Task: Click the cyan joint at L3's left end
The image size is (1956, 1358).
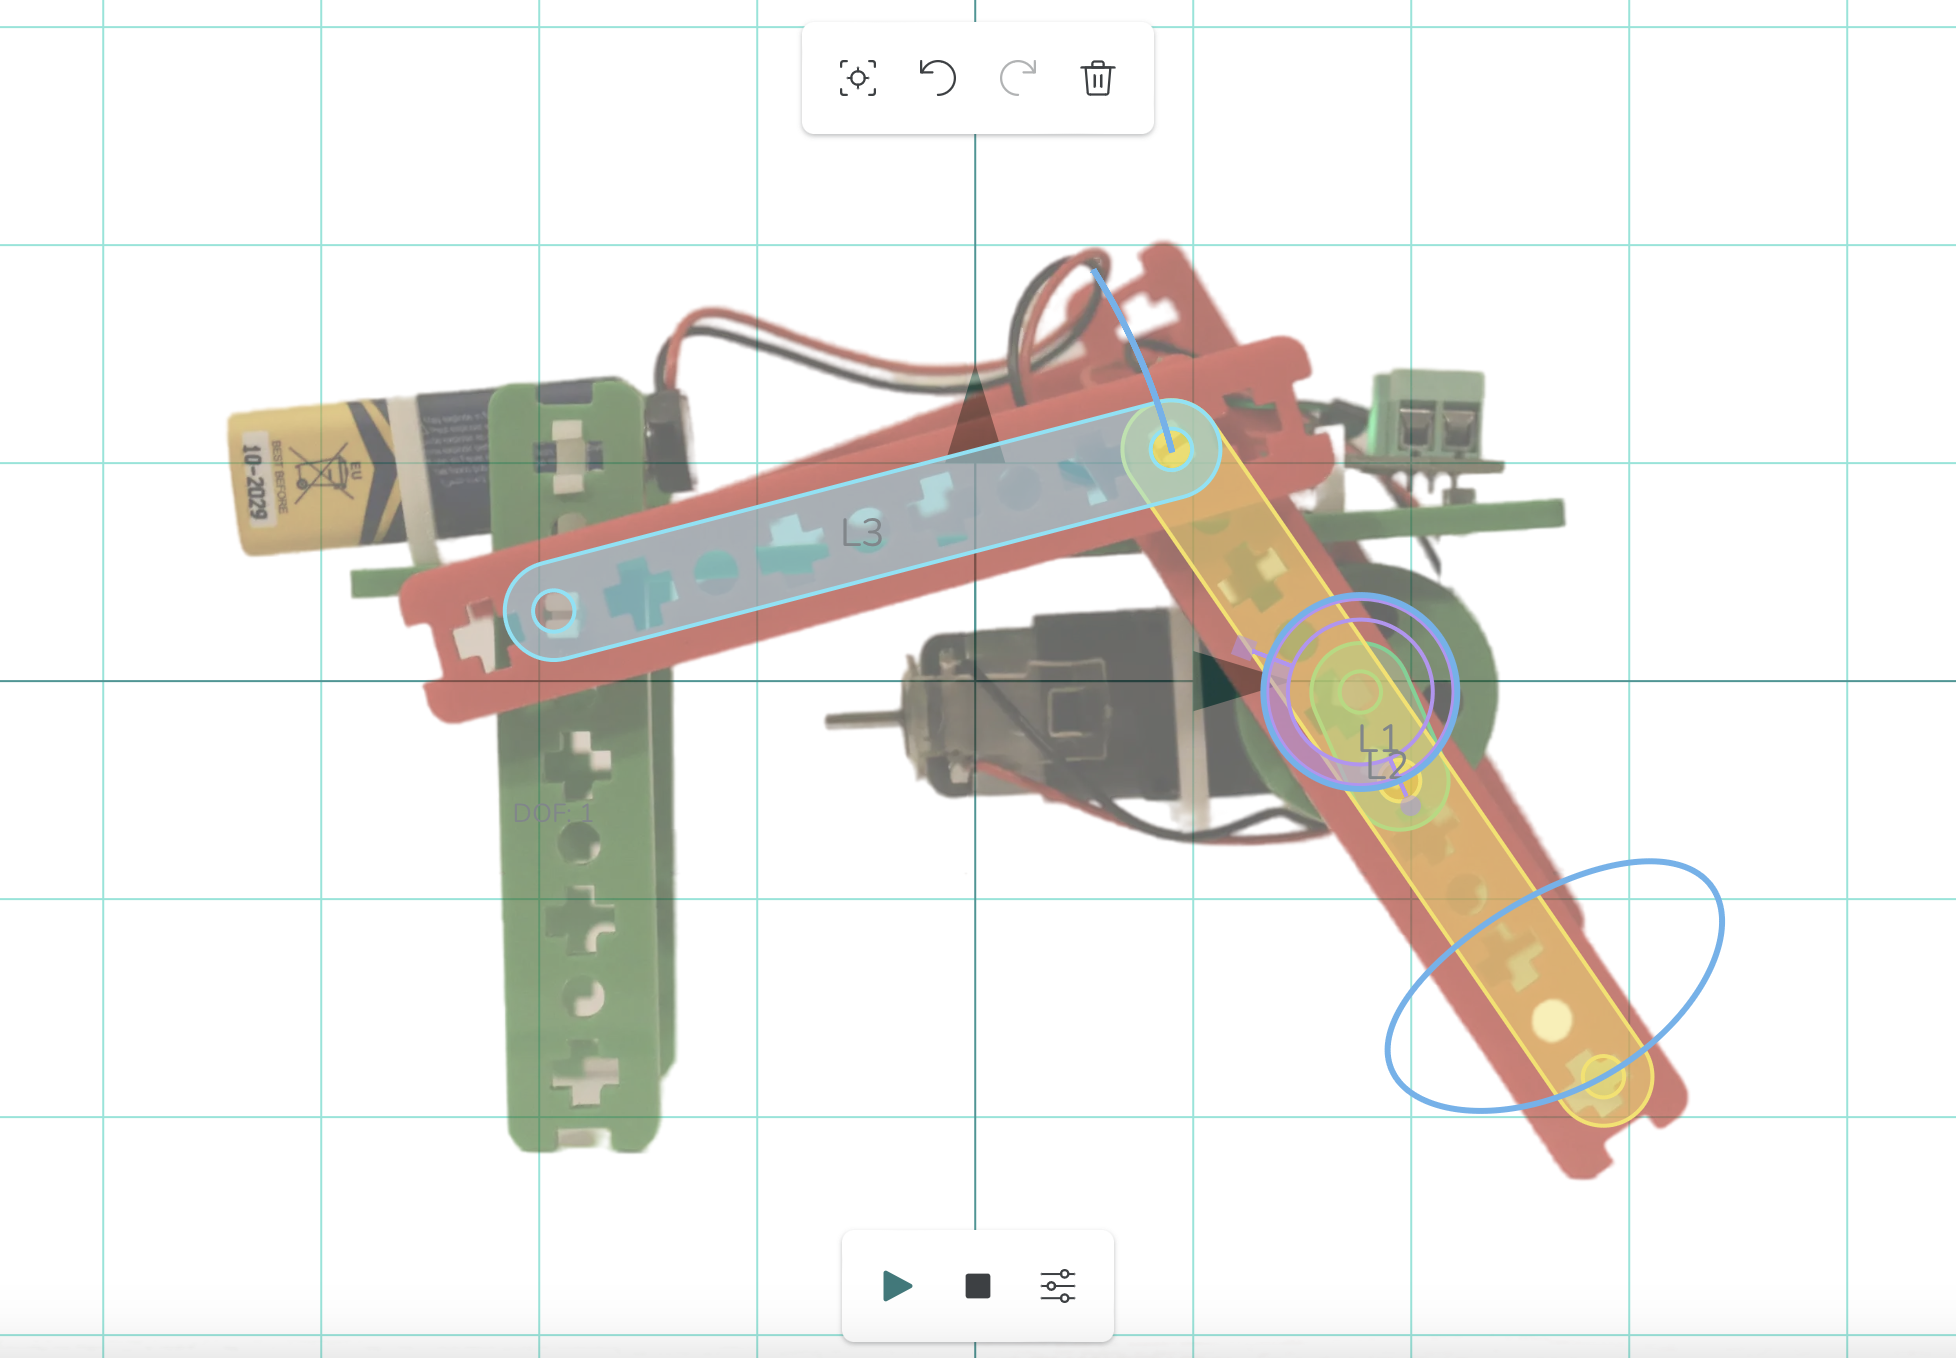Action: pos(554,610)
